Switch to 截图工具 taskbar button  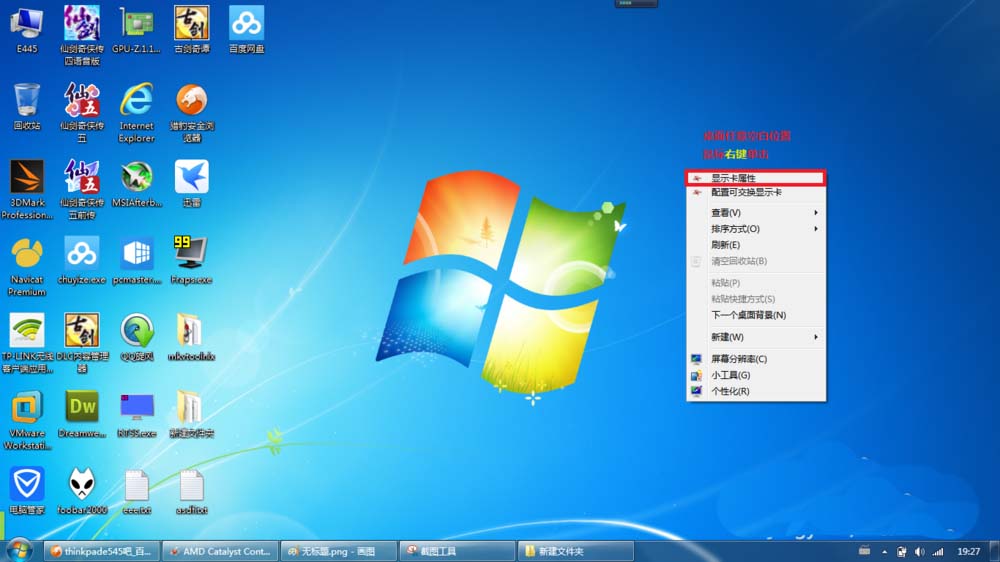(x=457, y=551)
